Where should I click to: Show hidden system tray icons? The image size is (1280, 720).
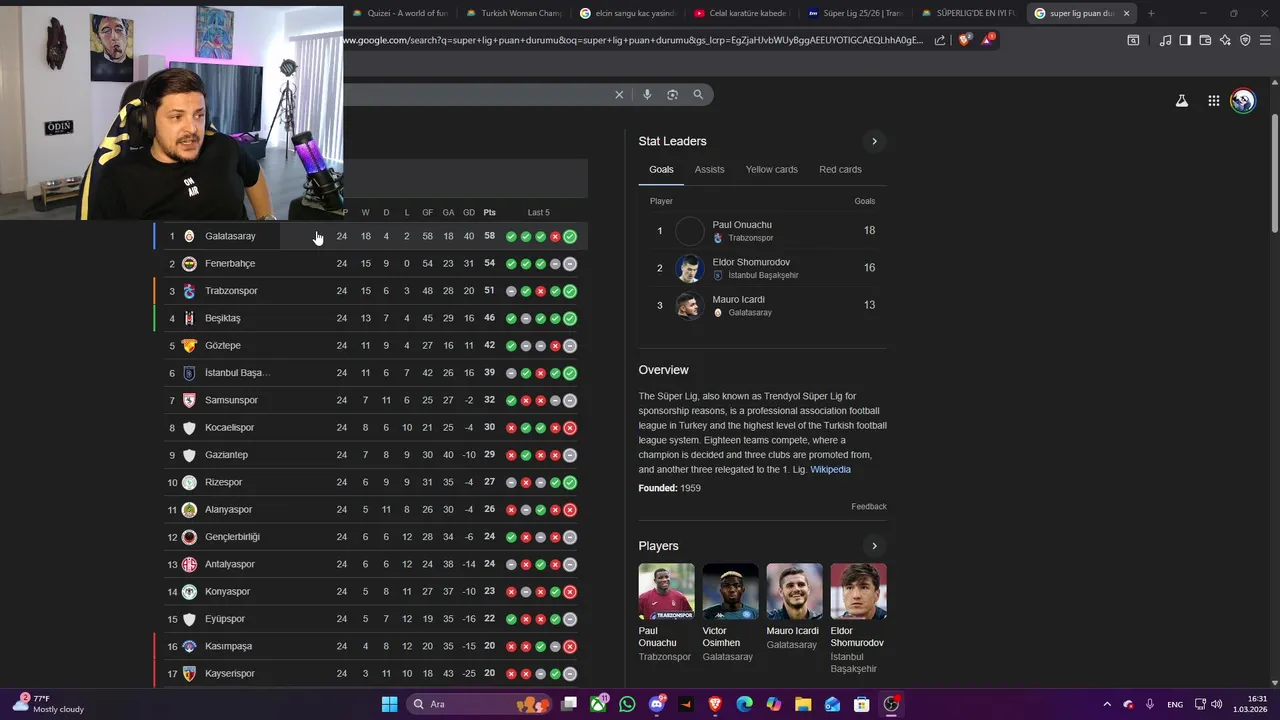pos(1107,704)
